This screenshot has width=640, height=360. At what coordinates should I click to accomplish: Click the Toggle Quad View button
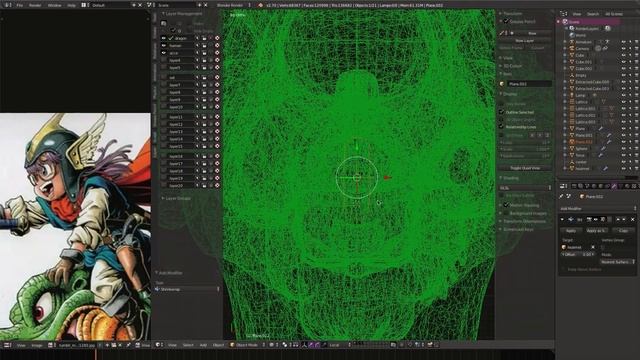click(x=524, y=168)
